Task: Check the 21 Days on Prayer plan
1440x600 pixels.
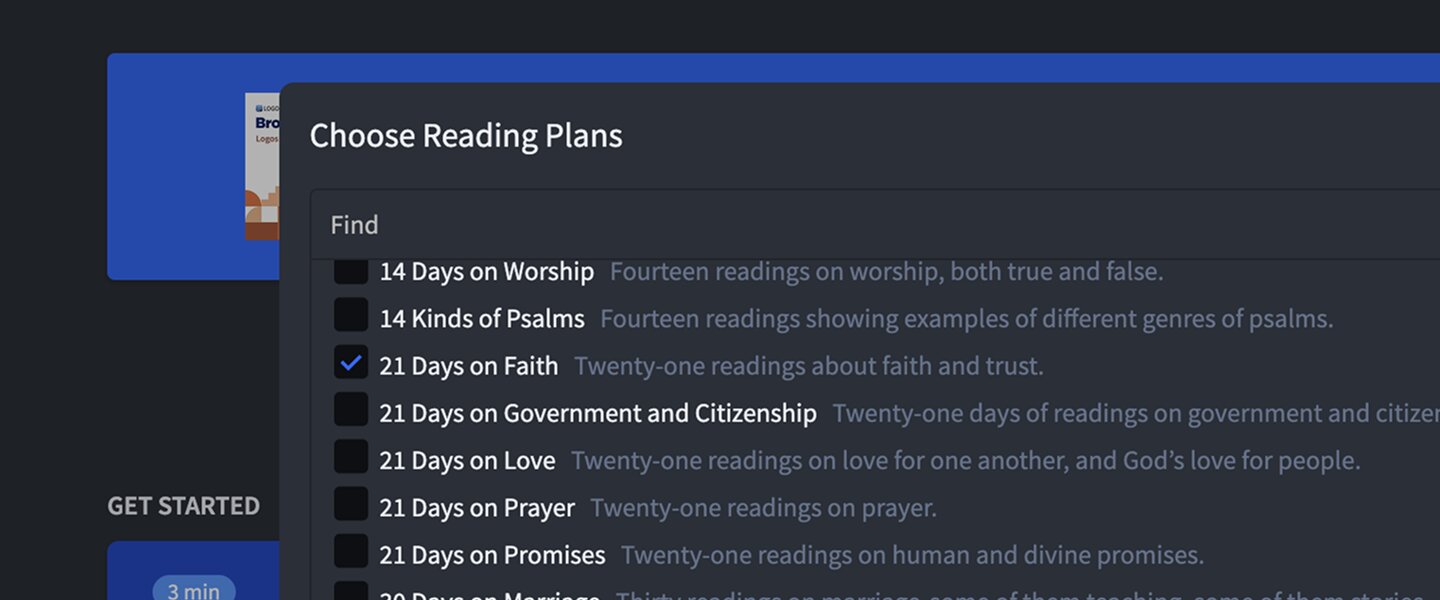Action: 350,507
